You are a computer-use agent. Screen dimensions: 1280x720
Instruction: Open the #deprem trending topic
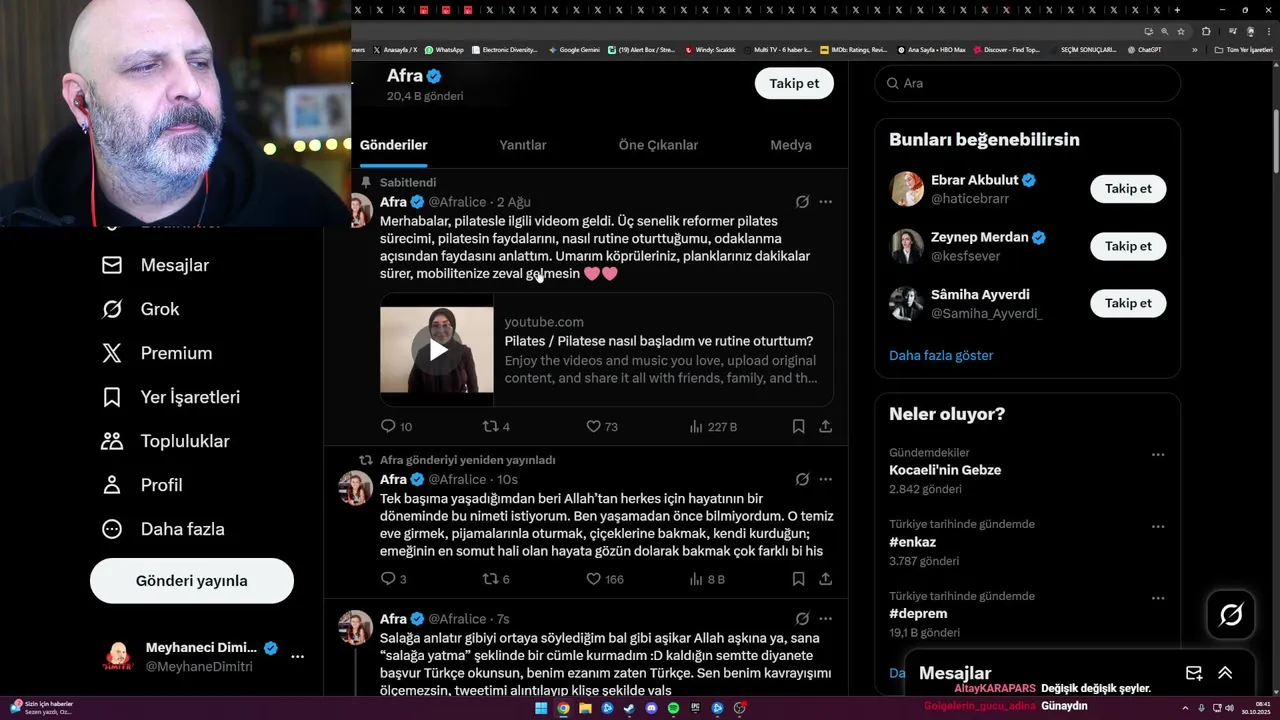pyautogui.click(x=918, y=614)
